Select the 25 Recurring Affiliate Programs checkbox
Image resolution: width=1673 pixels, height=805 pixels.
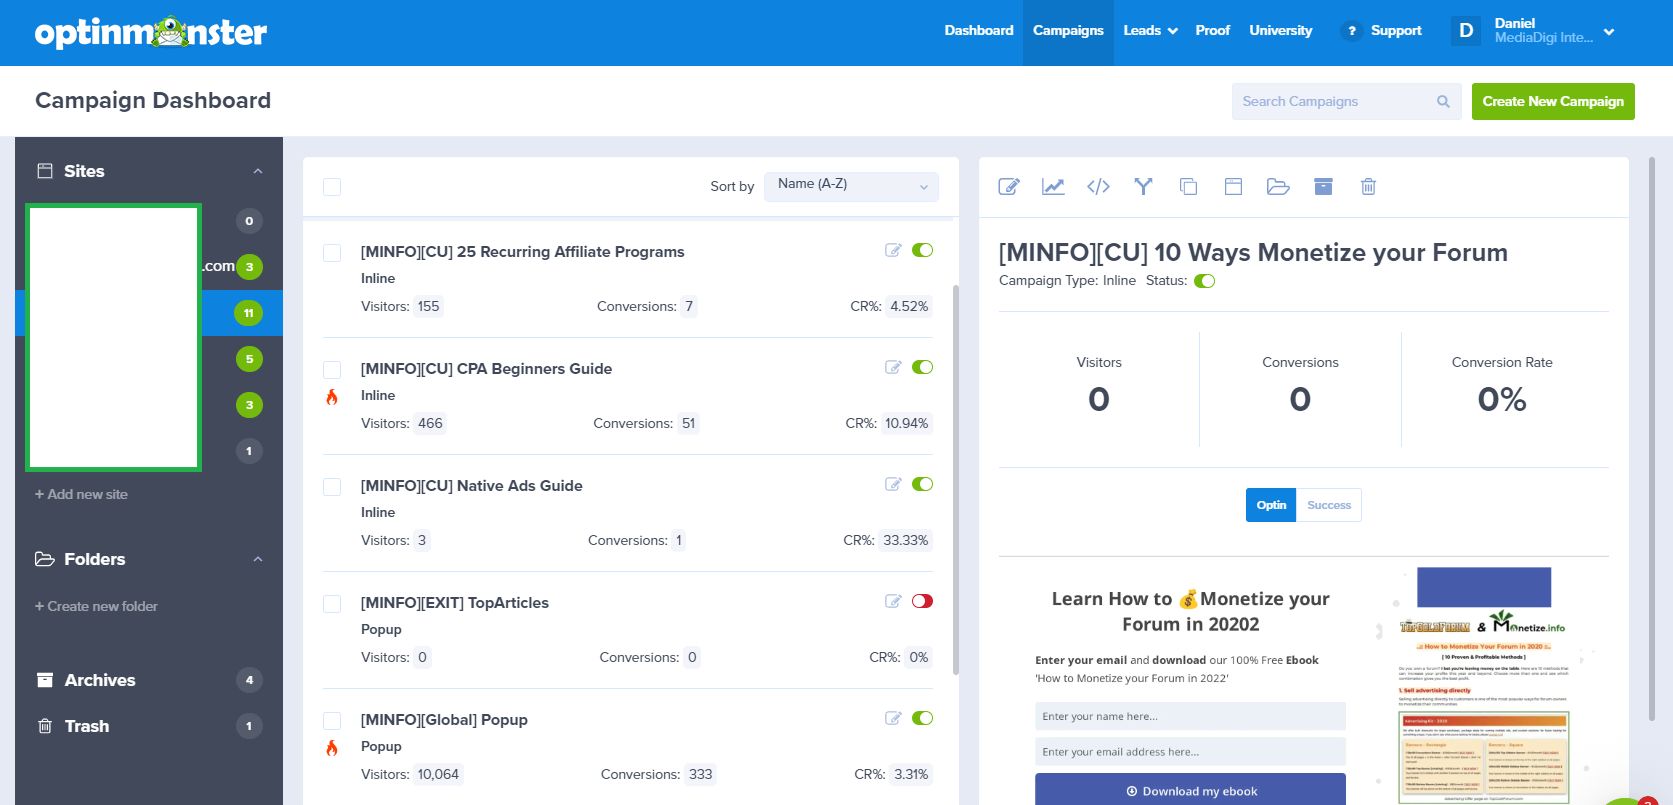(x=332, y=253)
